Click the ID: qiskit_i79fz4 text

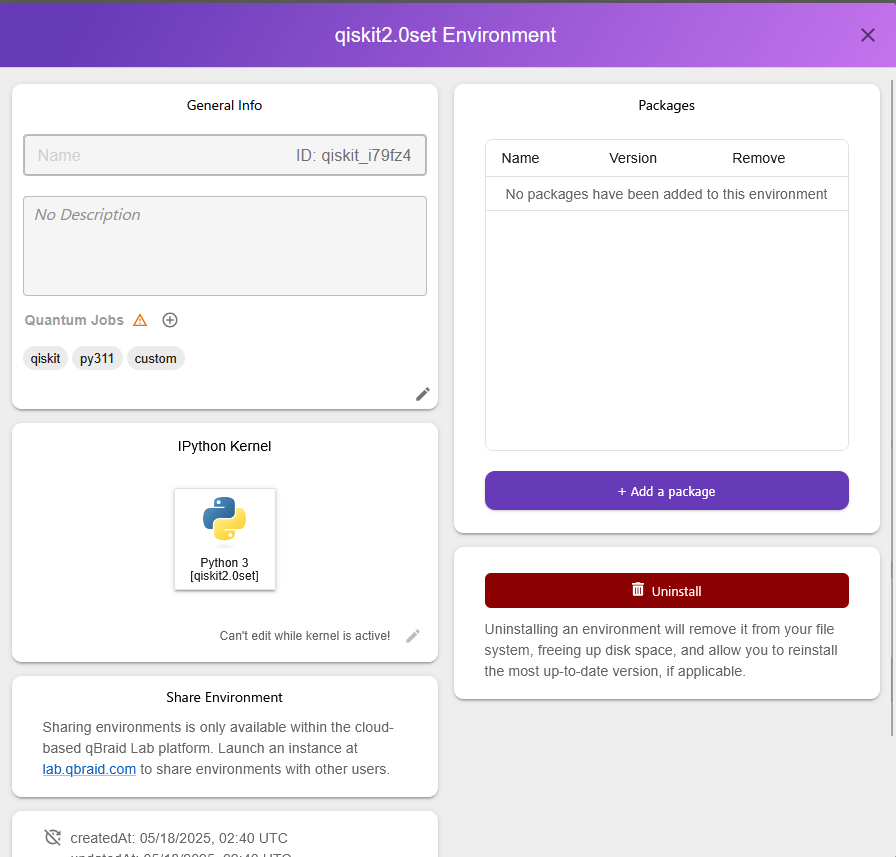tap(353, 155)
